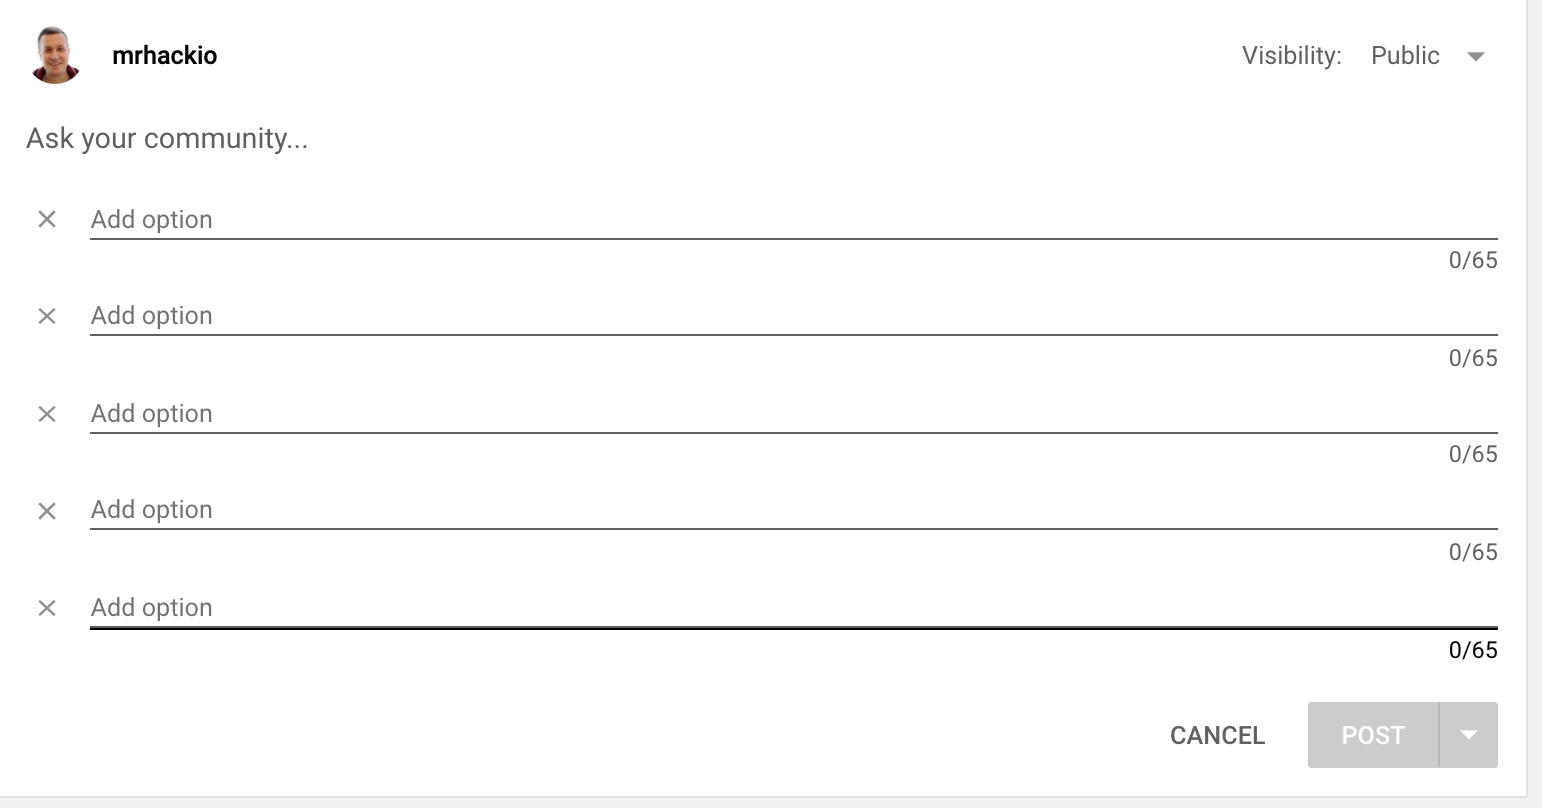Select the second Add option field
This screenshot has width=1542, height=808.
coord(790,316)
